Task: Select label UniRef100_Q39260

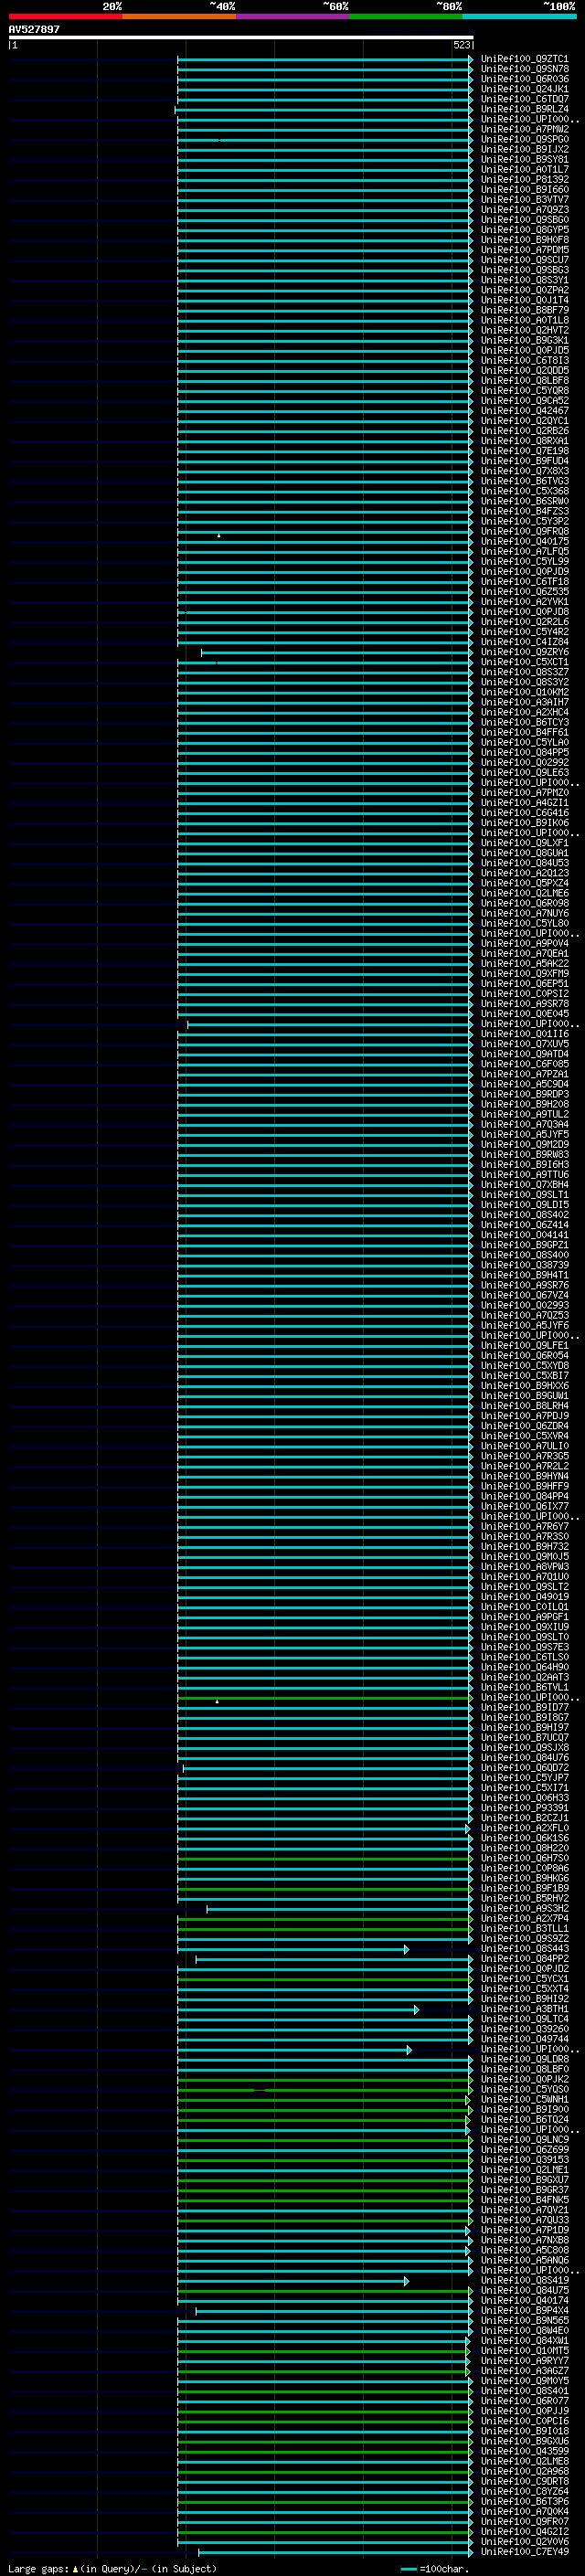Action: [525, 2029]
